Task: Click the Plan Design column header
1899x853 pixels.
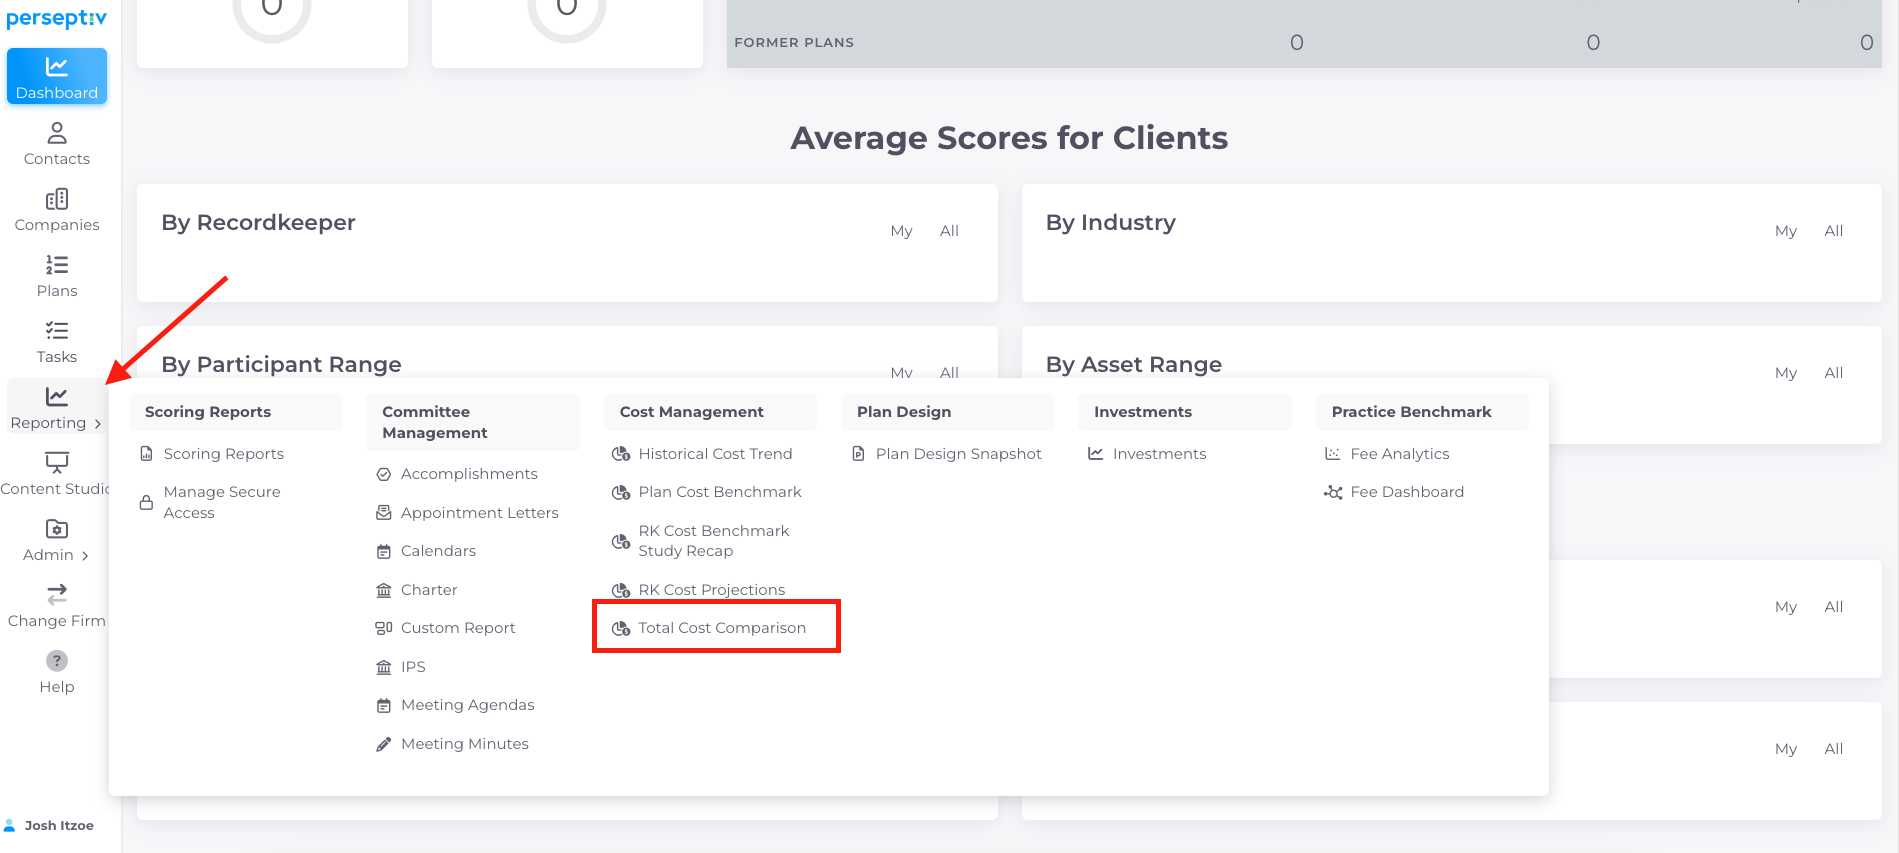Action: click(x=947, y=412)
